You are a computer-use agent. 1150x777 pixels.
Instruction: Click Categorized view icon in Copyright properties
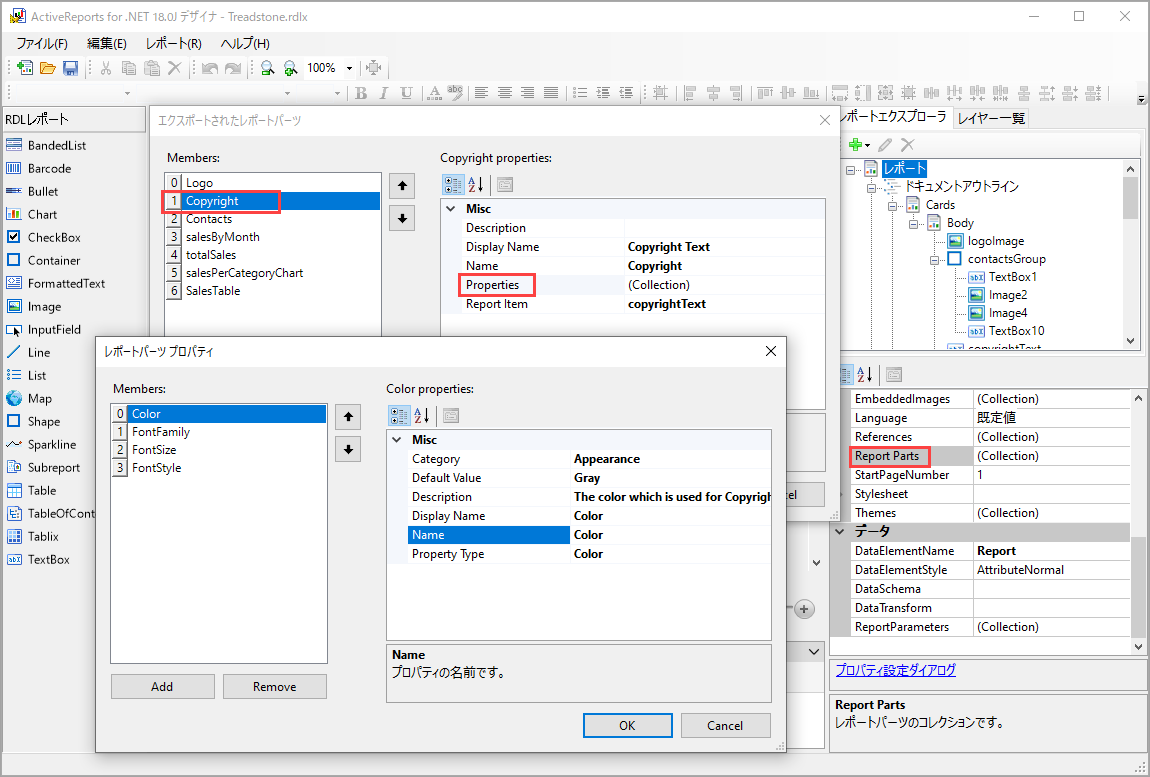pyautogui.click(x=453, y=185)
